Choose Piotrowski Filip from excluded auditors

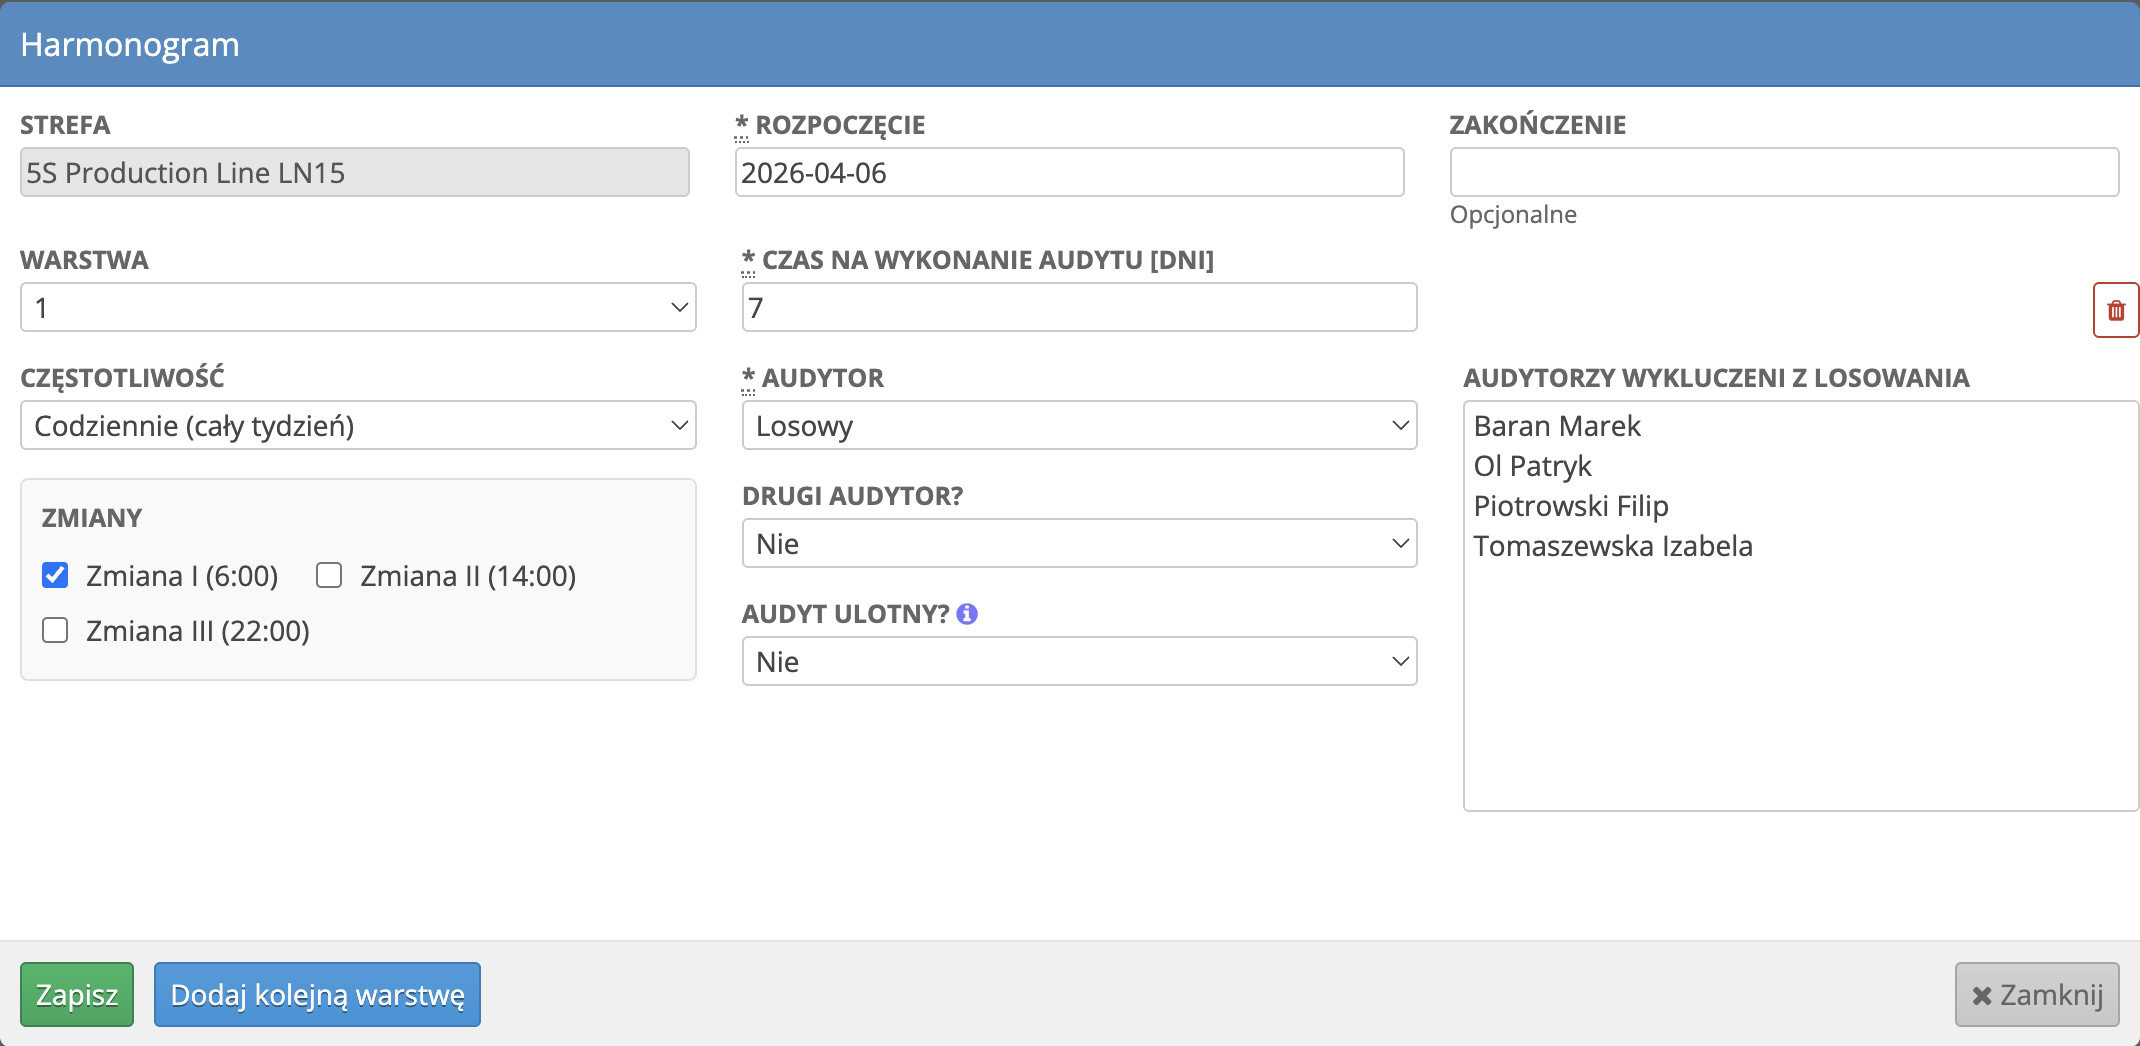pyautogui.click(x=1570, y=506)
